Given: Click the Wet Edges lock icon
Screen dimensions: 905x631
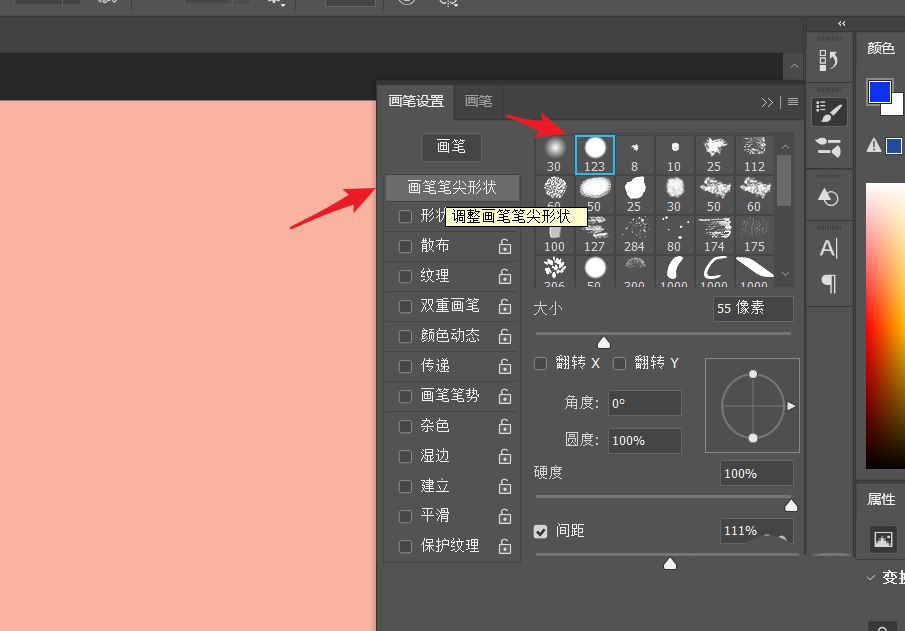Looking at the screenshot, I should [505, 456].
